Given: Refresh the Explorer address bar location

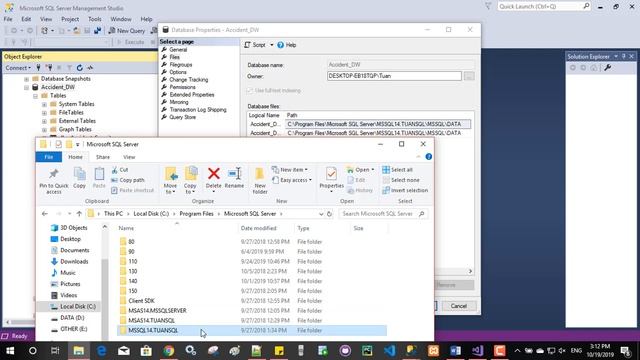Looking at the screenshot, I should point(329,214).
